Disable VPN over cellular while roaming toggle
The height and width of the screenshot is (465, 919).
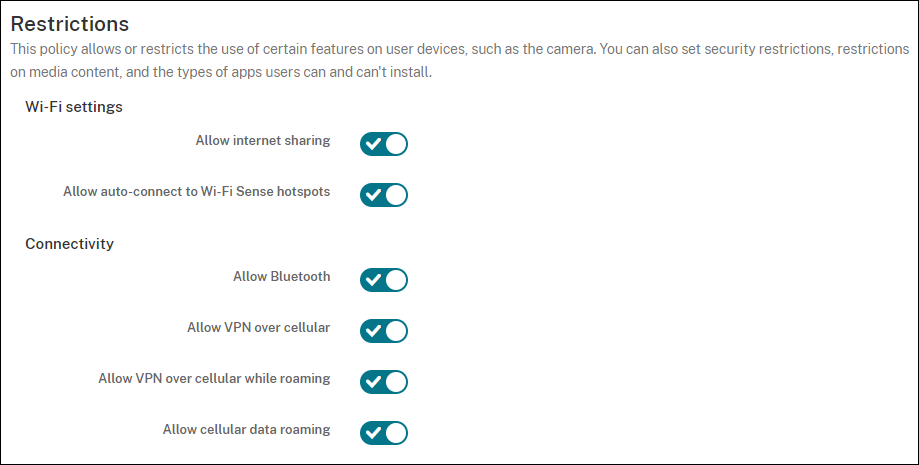click(384, 382)
